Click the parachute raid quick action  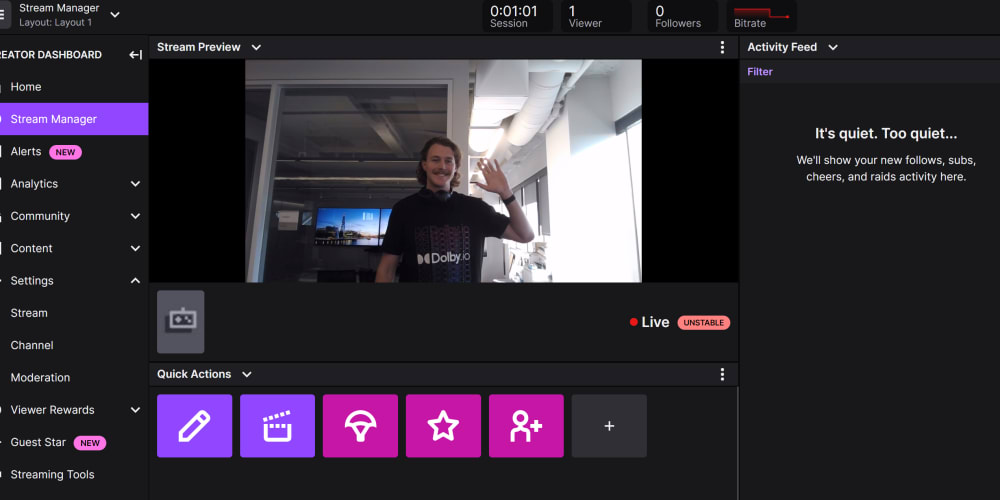pos(360,426)
